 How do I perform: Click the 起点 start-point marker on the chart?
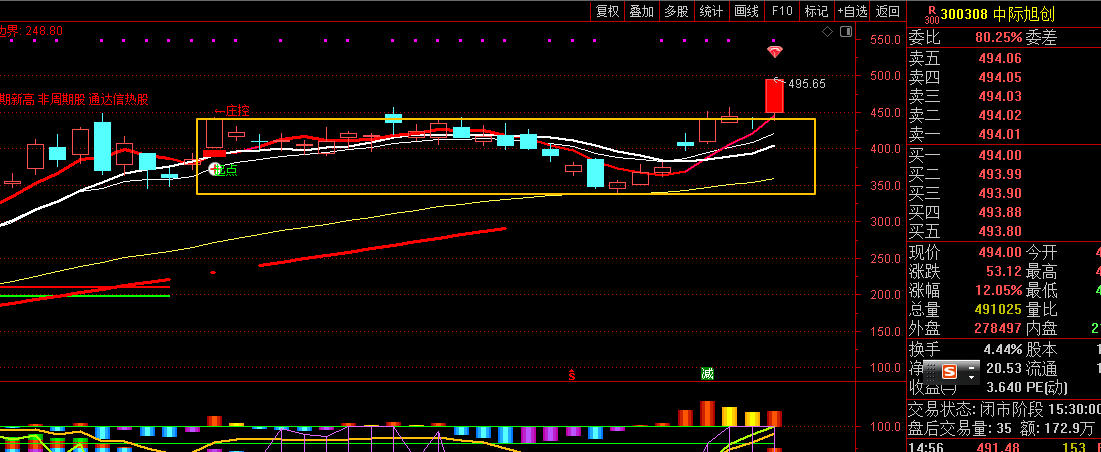[x=215, y=170]
